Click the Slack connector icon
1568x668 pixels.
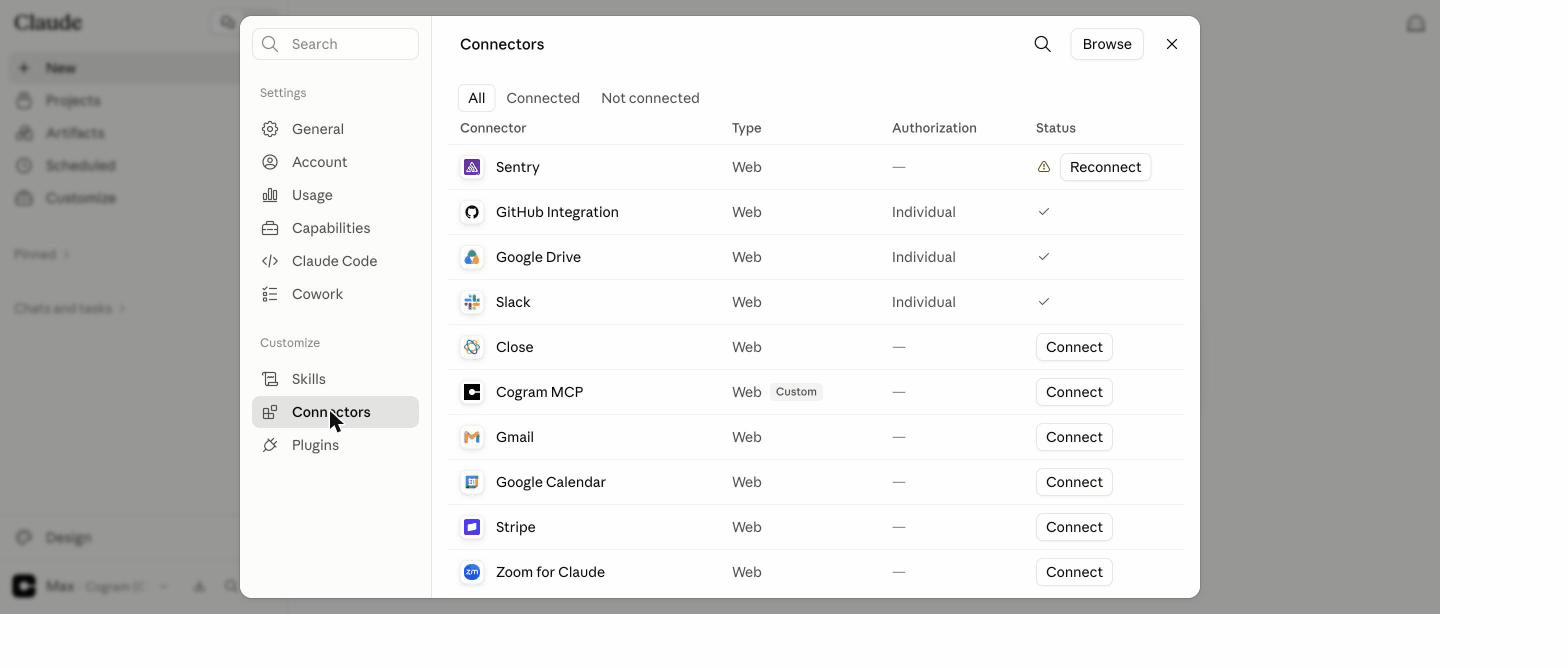pyautogui.click(x=472, y=302)
